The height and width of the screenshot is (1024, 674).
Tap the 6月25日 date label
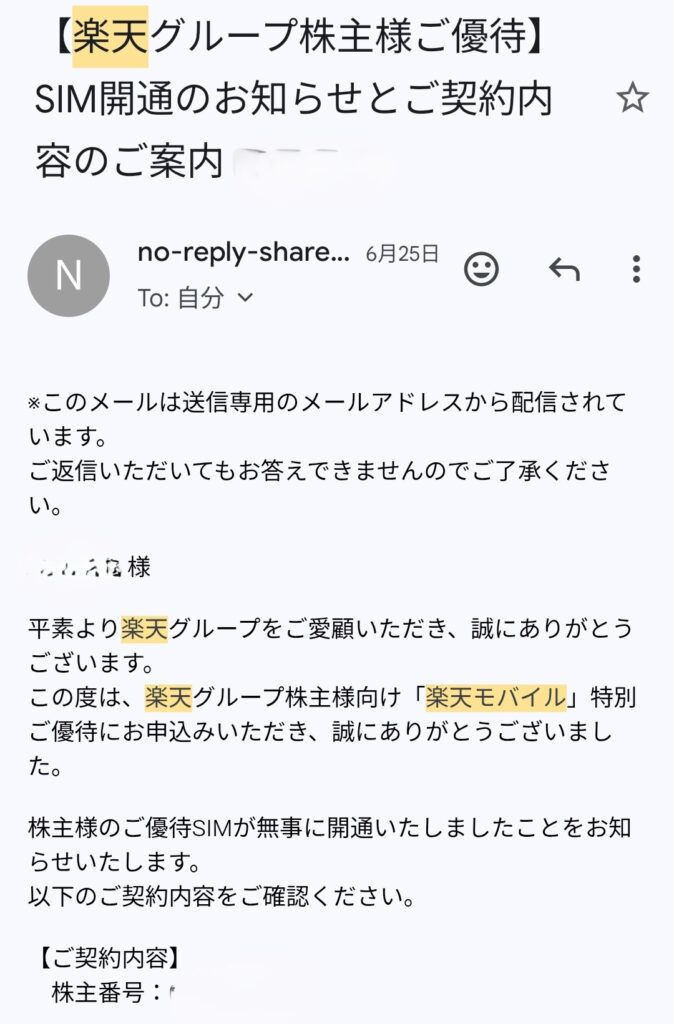click(402, 253)
